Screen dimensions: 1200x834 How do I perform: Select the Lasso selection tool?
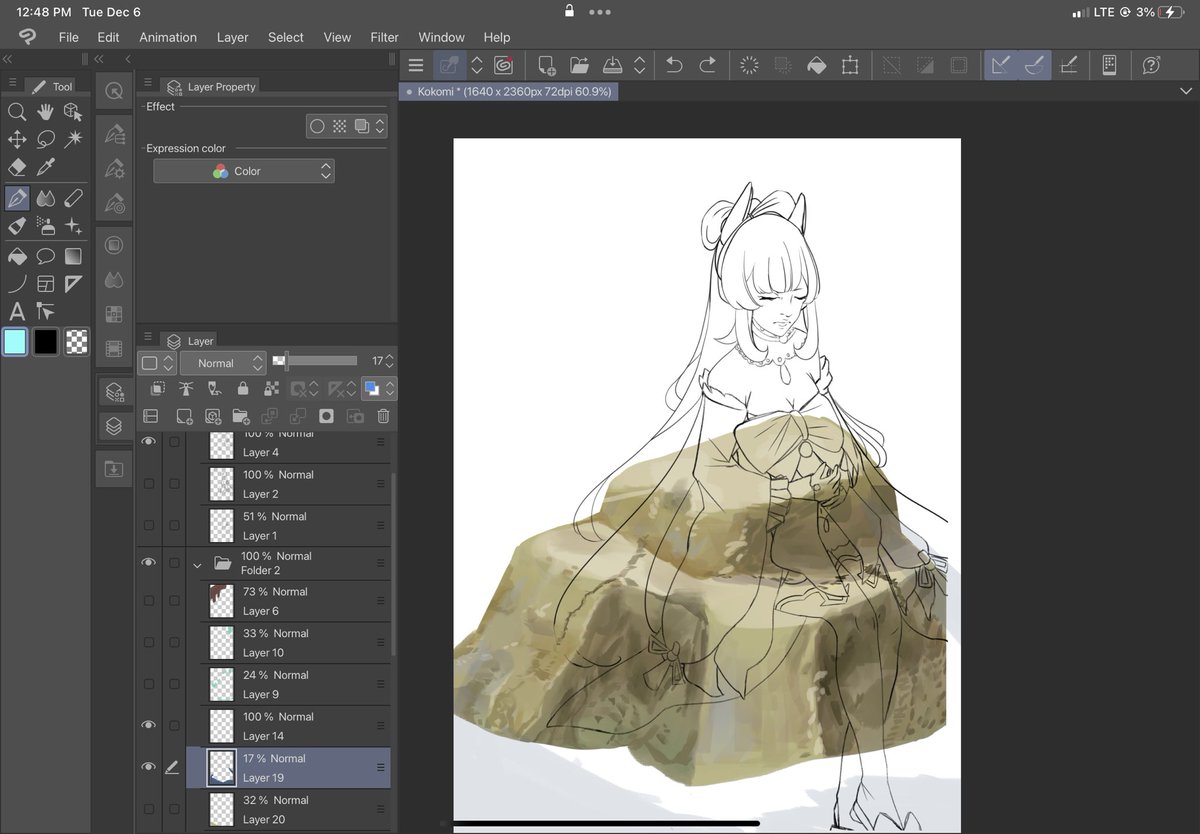(x=45, y=140)
